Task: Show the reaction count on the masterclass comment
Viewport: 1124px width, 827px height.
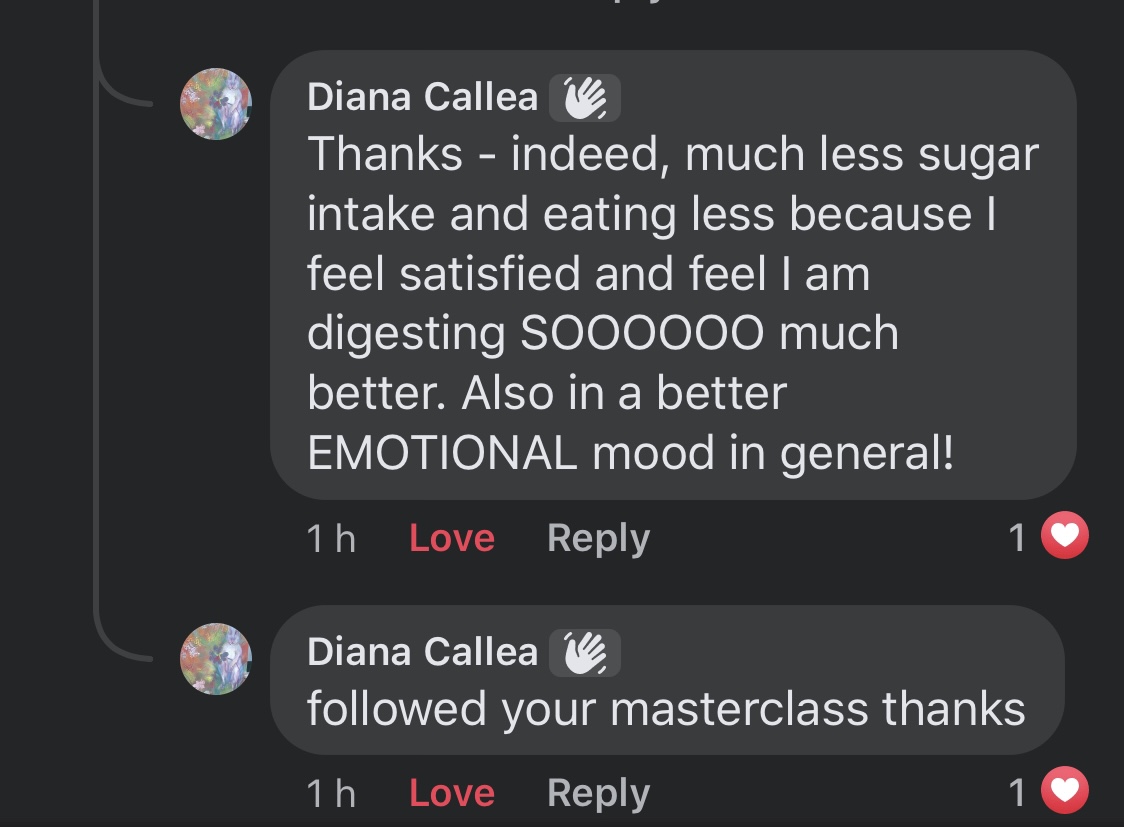Action: coord(1018,793)
